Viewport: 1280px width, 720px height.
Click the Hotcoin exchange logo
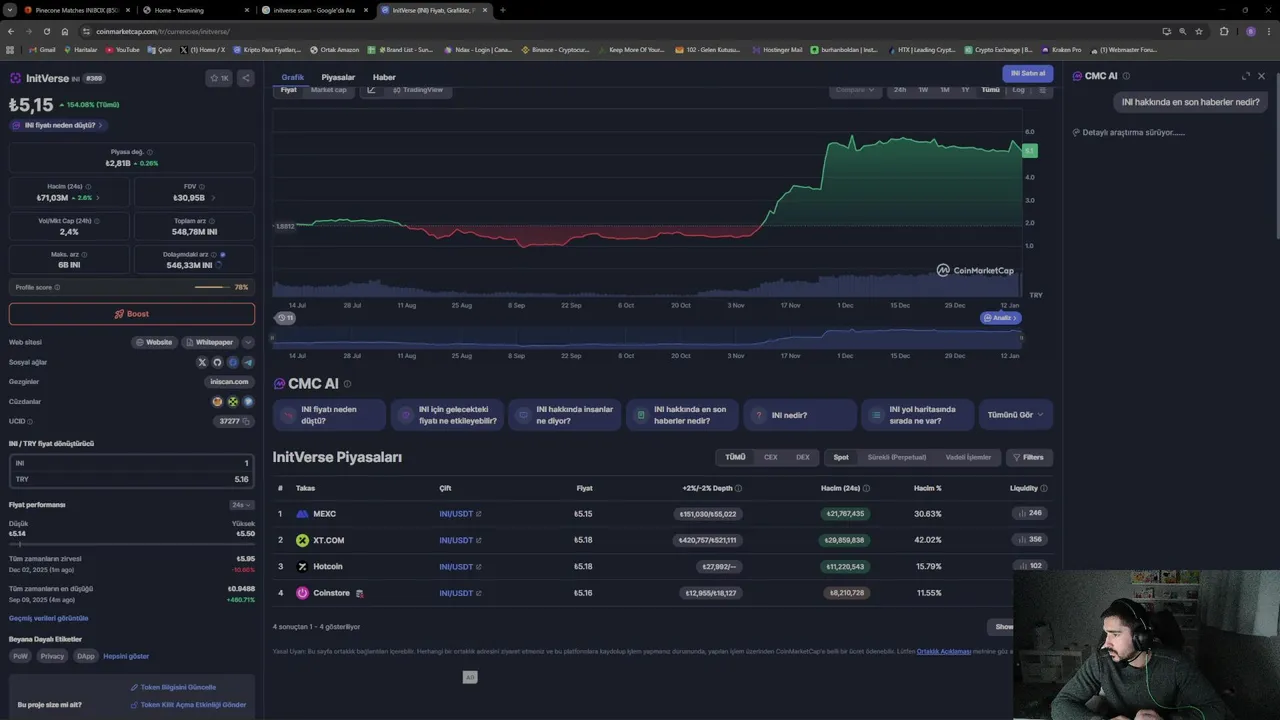tap(302, 567)
